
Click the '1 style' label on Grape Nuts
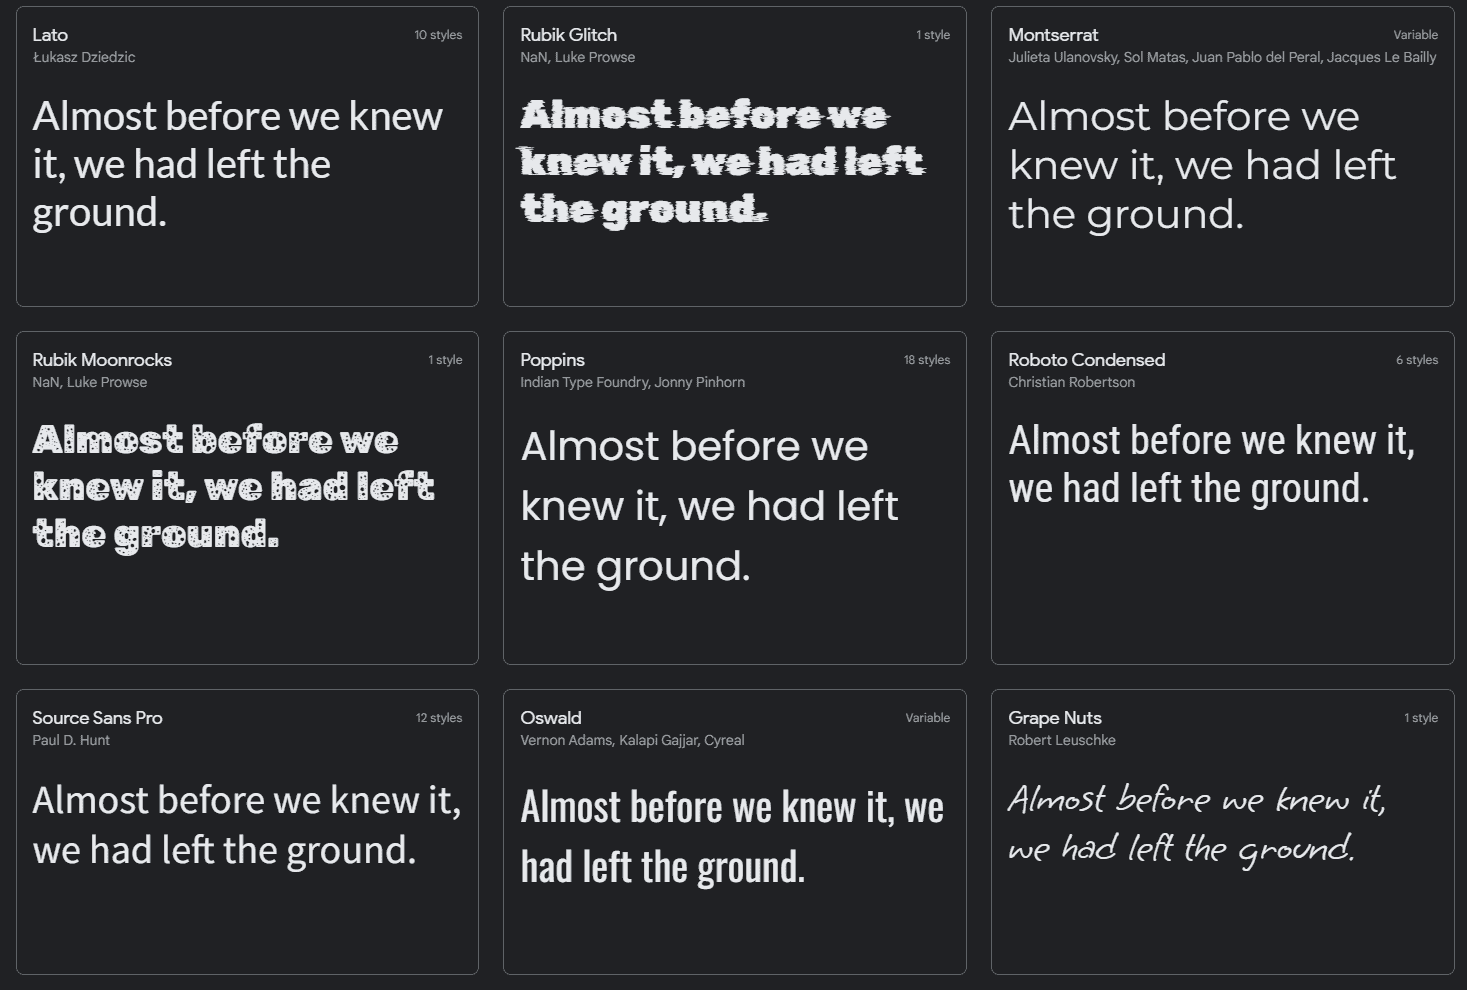[x=1420, y=717]
